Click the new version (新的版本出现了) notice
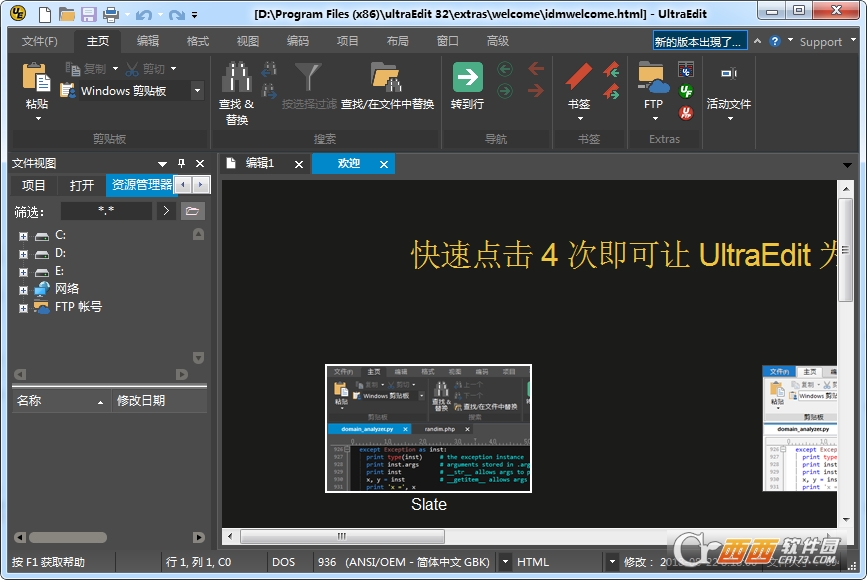This screenshot has width=867, height=580. 699,41
